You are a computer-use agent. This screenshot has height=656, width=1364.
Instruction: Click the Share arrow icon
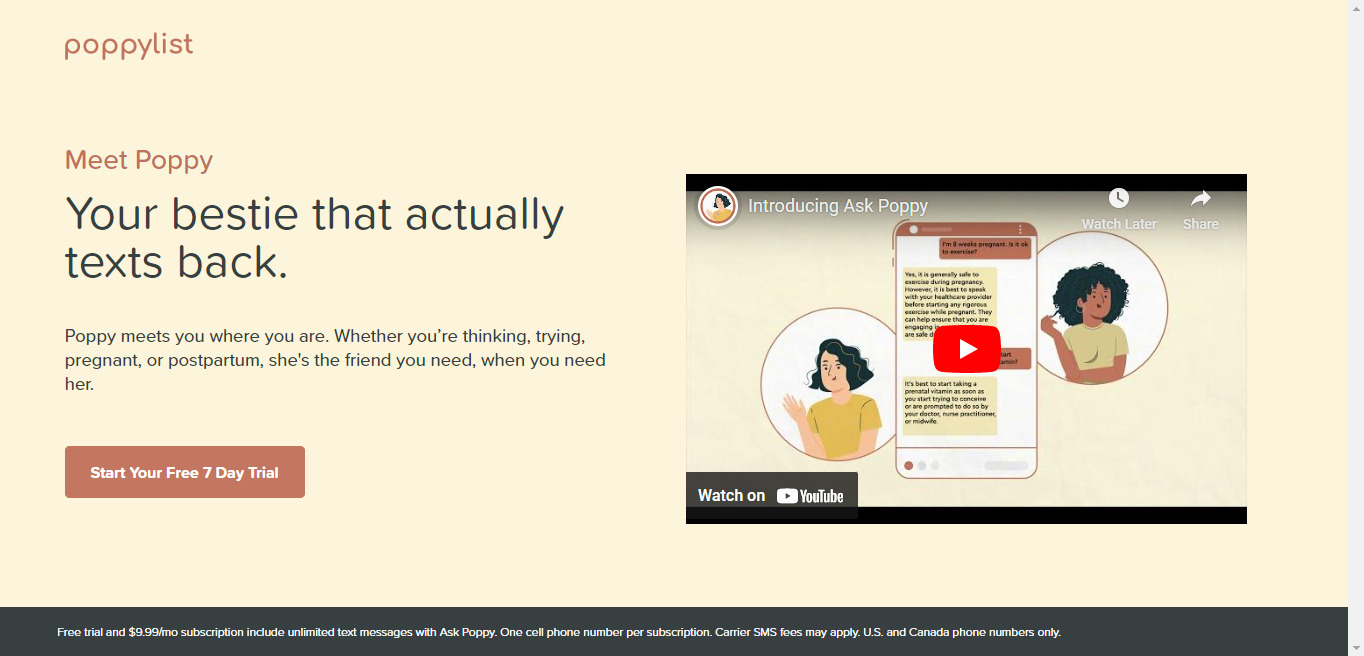(x=1201, y=198)
